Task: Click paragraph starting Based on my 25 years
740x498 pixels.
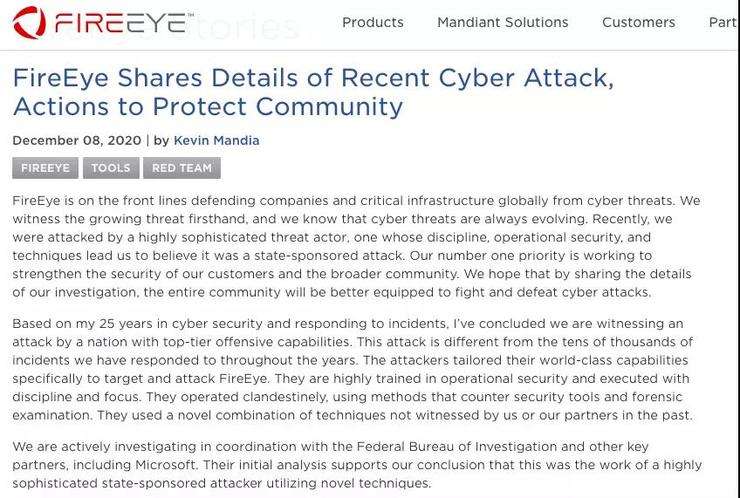Action: click(x=353, y=370)
